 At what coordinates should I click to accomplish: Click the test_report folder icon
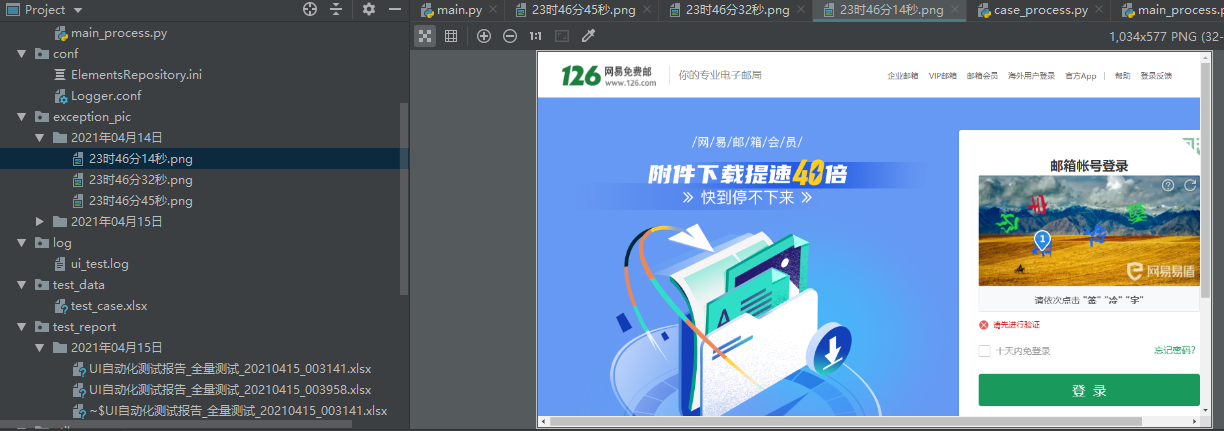42,327
